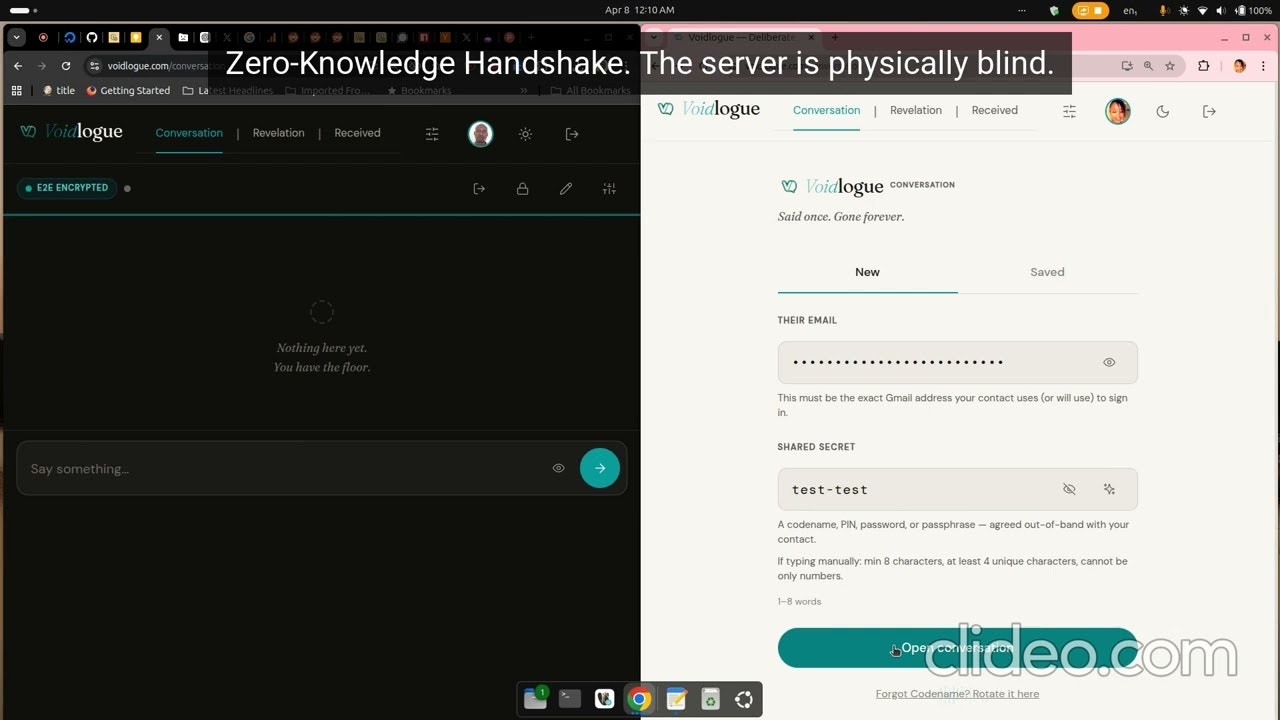Screen dimensions: 1280x720
Task: Reload page in left browser window
Action: [66, 66]
